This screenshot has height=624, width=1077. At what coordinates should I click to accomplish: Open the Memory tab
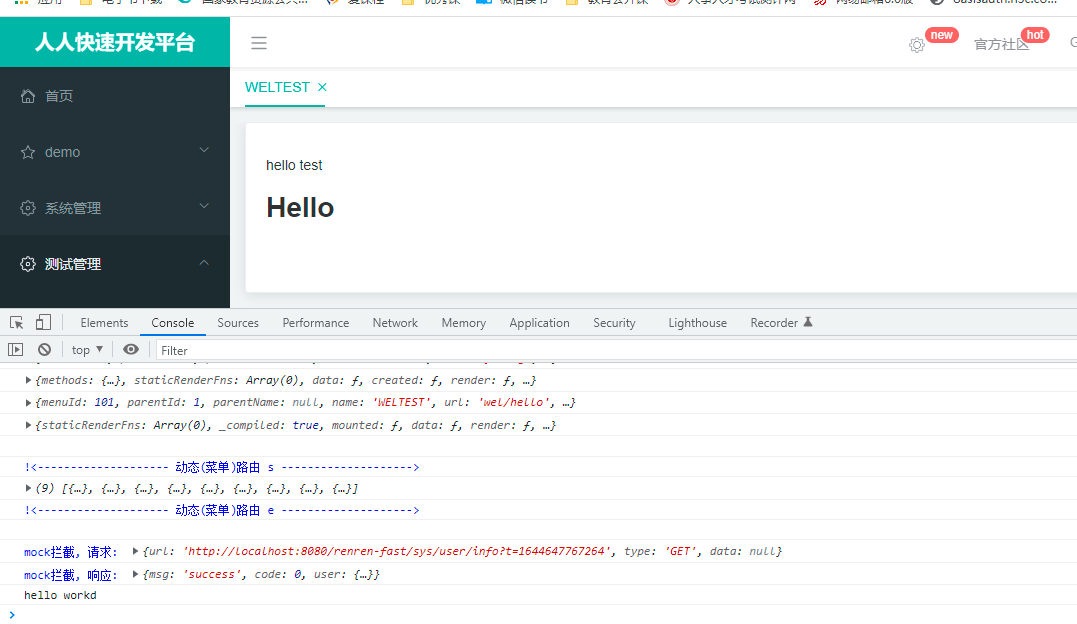464,323
